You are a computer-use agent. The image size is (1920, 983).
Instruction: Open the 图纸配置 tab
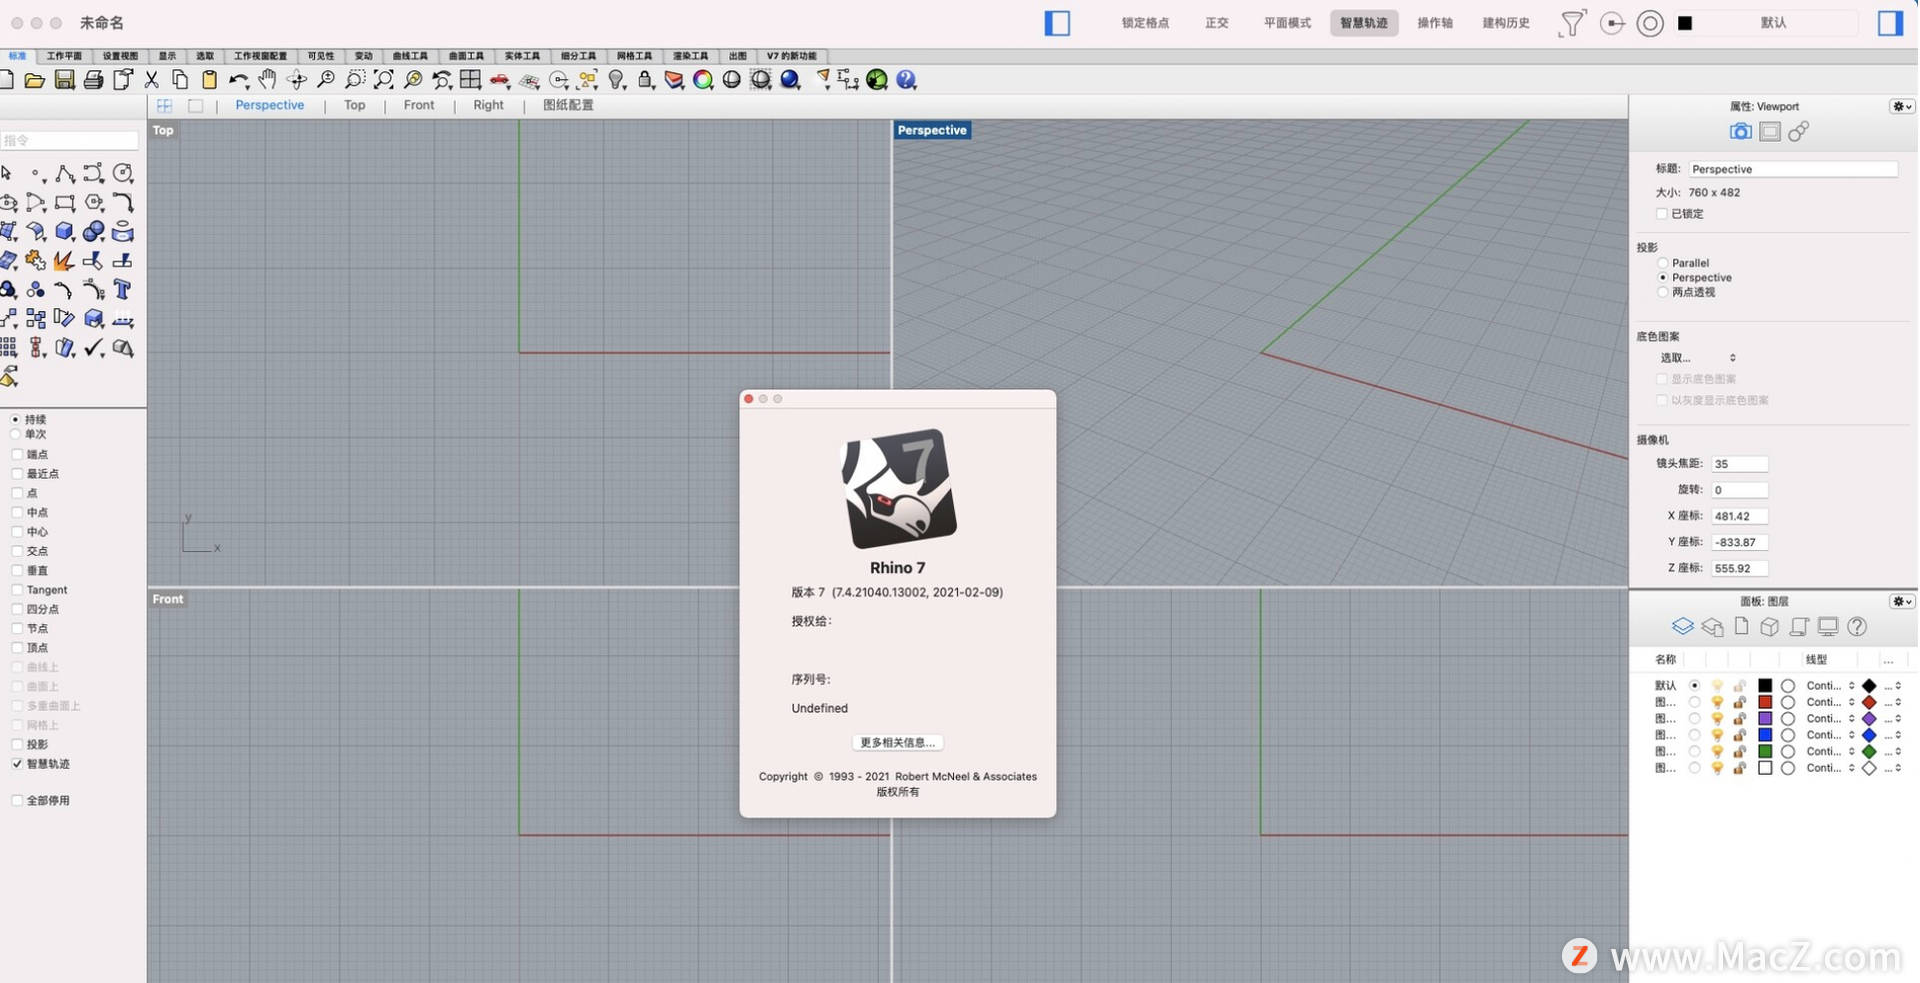[x=568, y=105]
